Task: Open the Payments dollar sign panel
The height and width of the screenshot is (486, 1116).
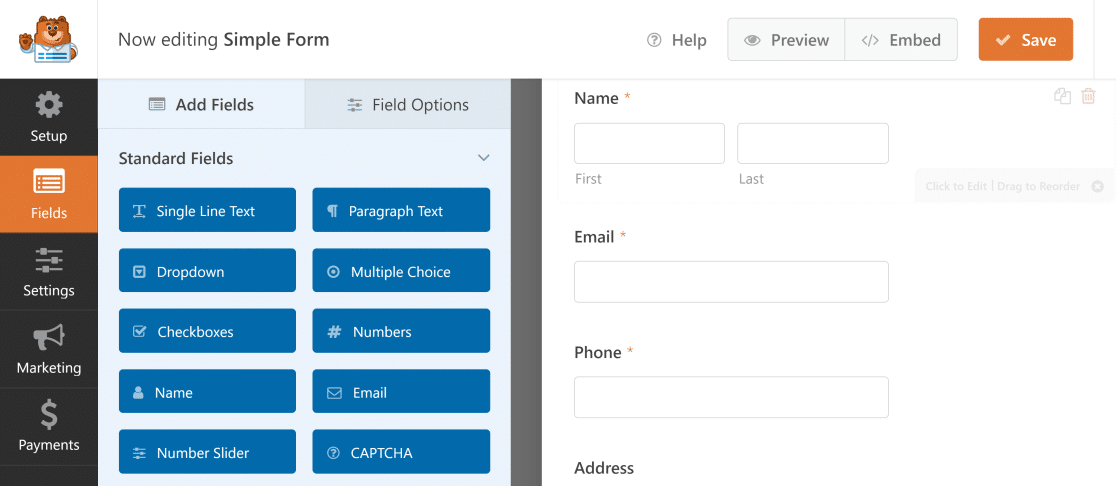Action: [x=48, y=426]
